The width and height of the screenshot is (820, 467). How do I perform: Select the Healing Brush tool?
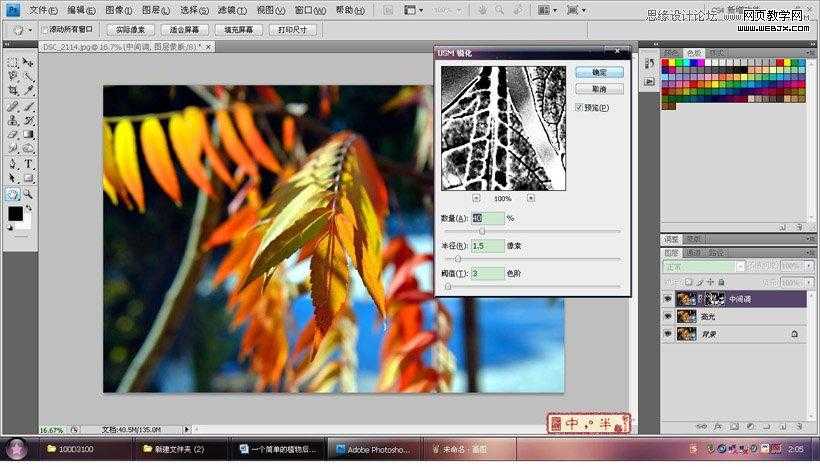click(13, 106)
